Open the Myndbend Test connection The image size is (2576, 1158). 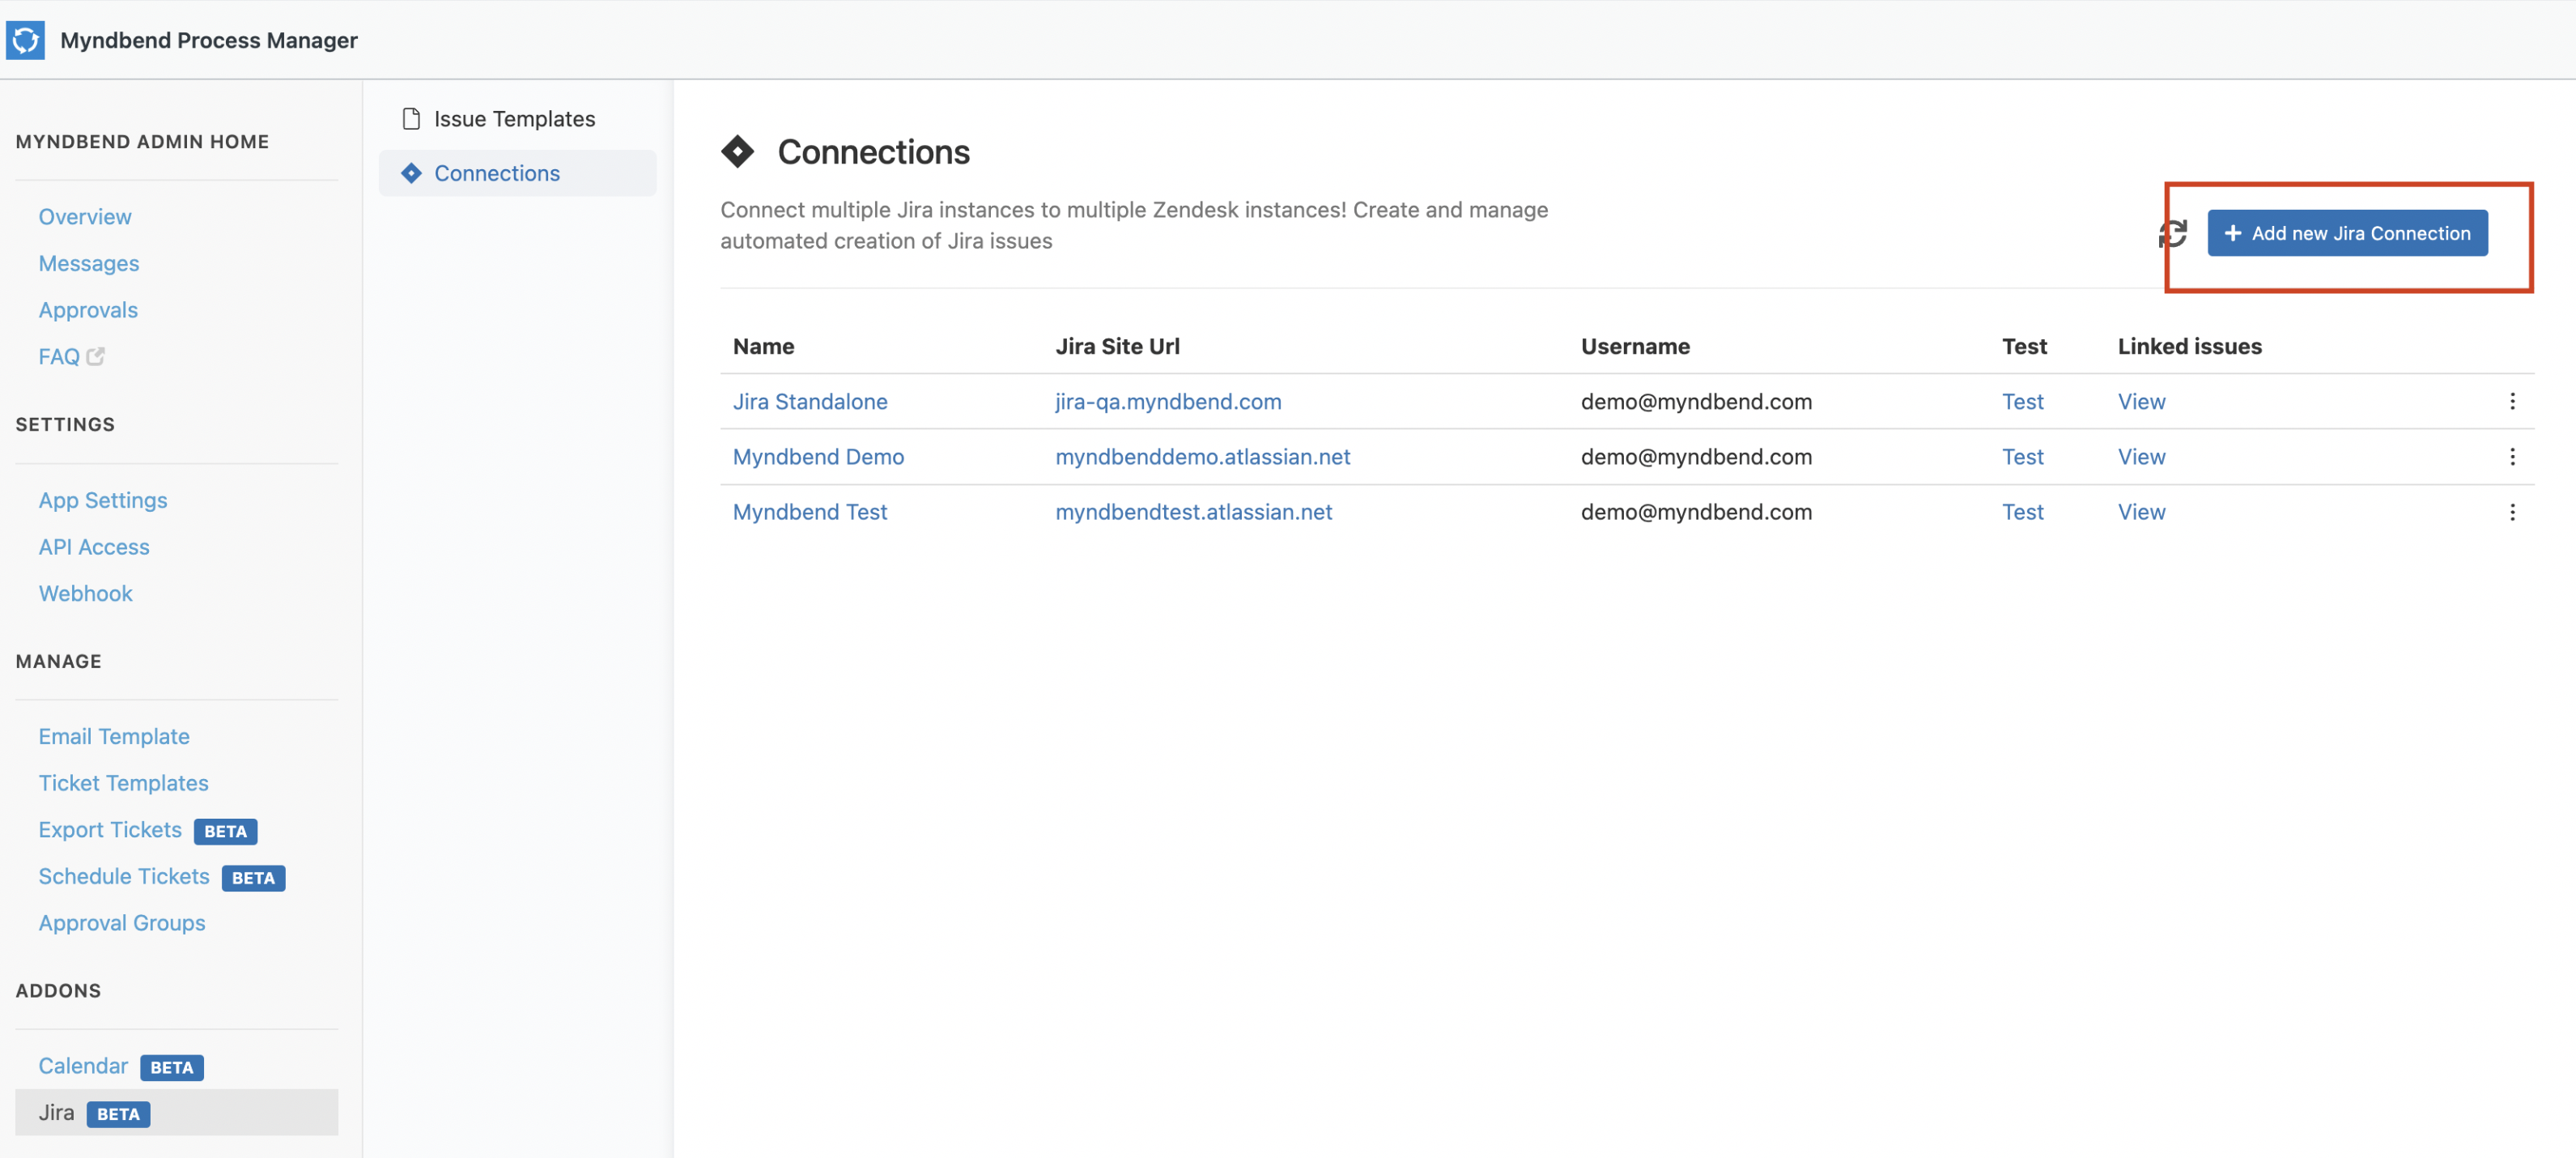click(x=810, y=512)
